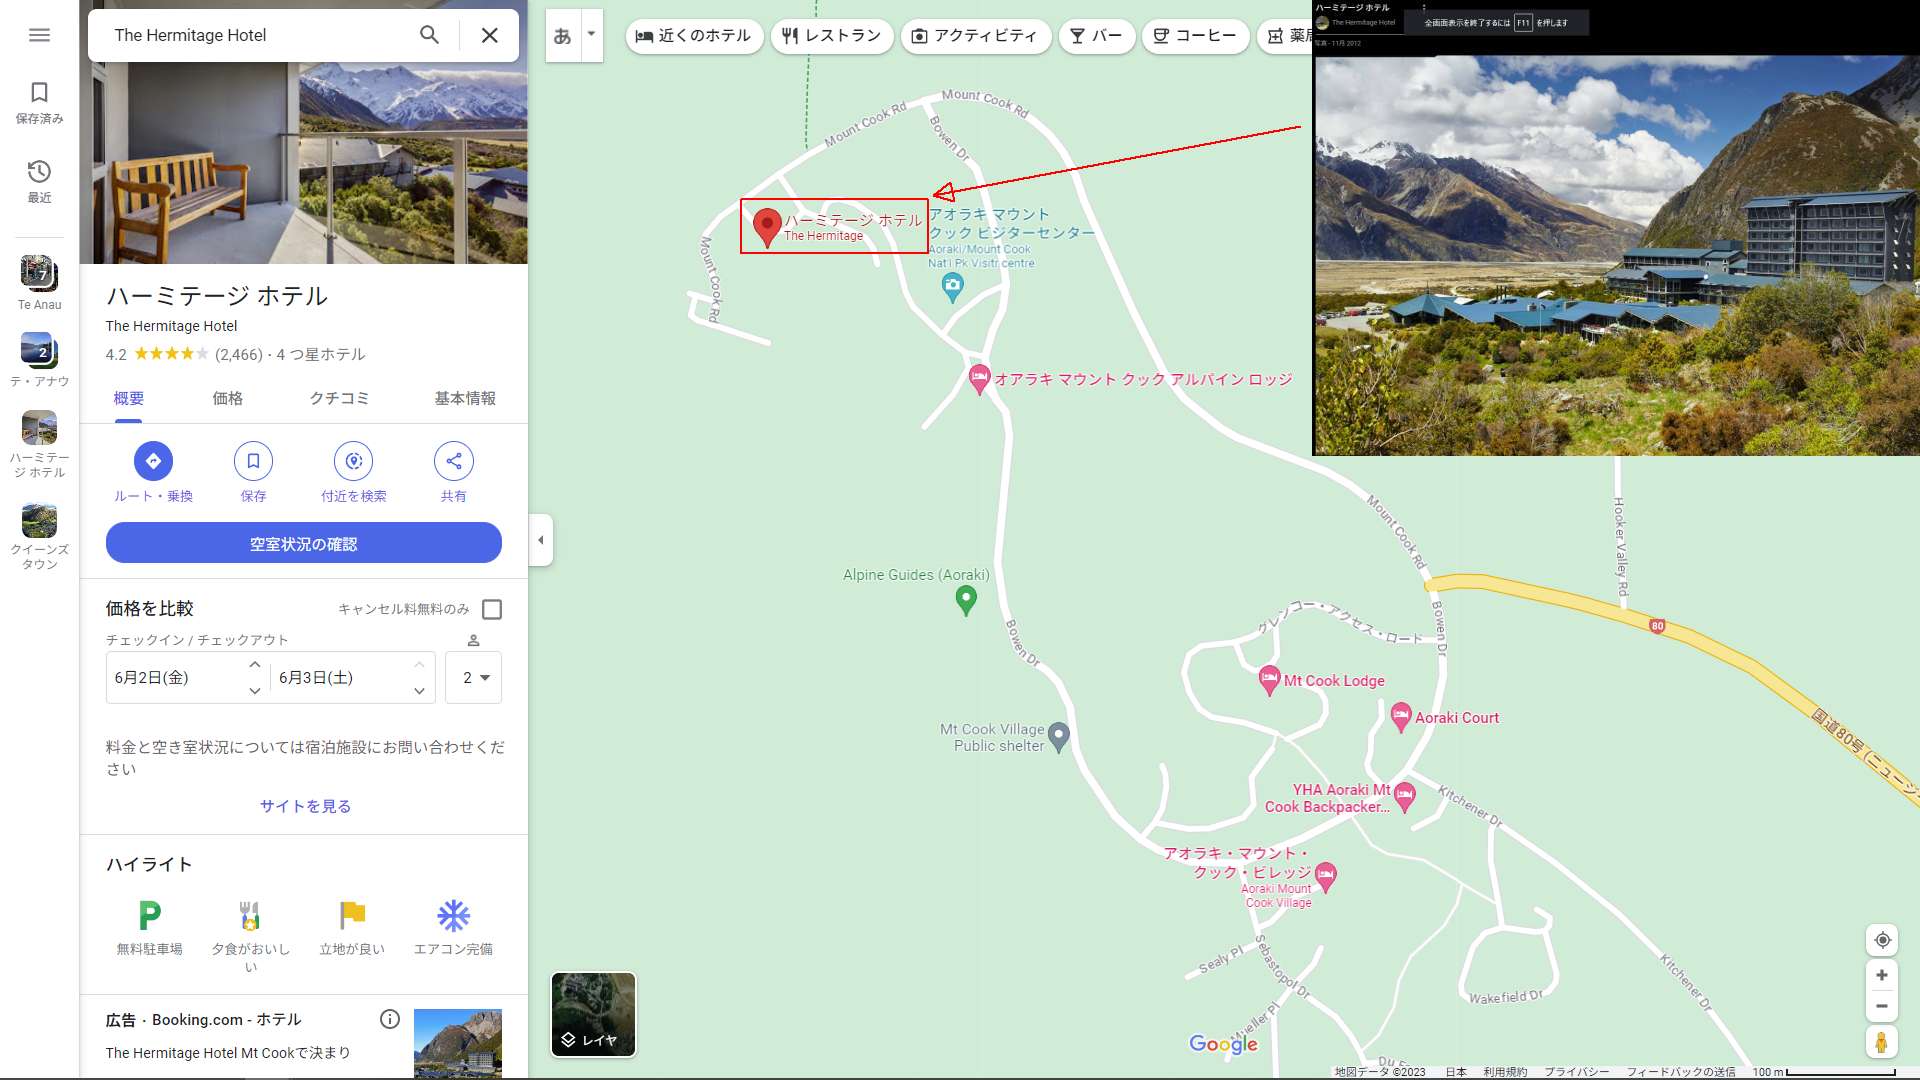Click the 共有 share icon

pos(453,461)
